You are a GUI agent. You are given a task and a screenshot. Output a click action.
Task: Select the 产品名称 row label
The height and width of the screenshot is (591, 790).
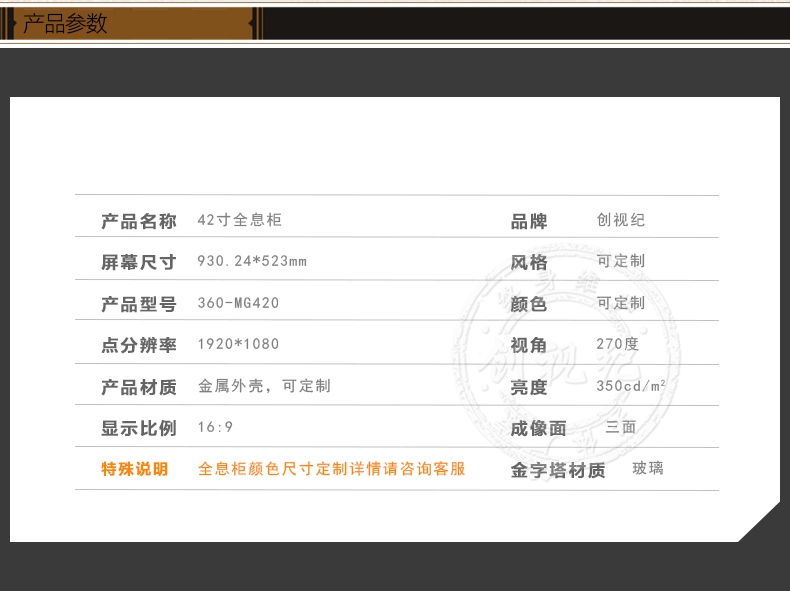[x=138, y=221]
